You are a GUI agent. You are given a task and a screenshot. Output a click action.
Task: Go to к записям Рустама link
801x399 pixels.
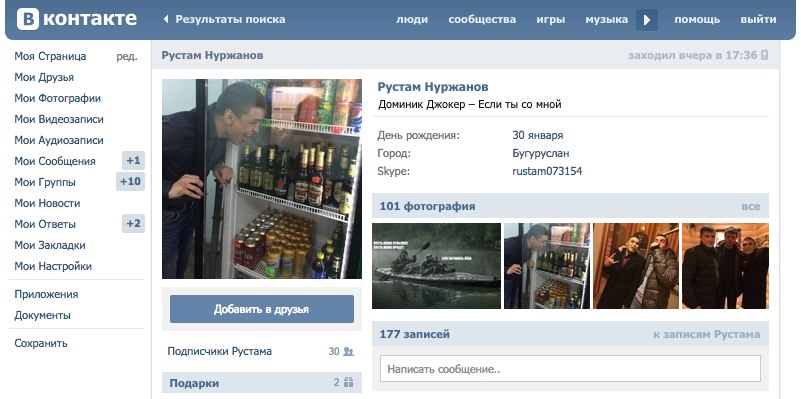(x=706, y=335)
